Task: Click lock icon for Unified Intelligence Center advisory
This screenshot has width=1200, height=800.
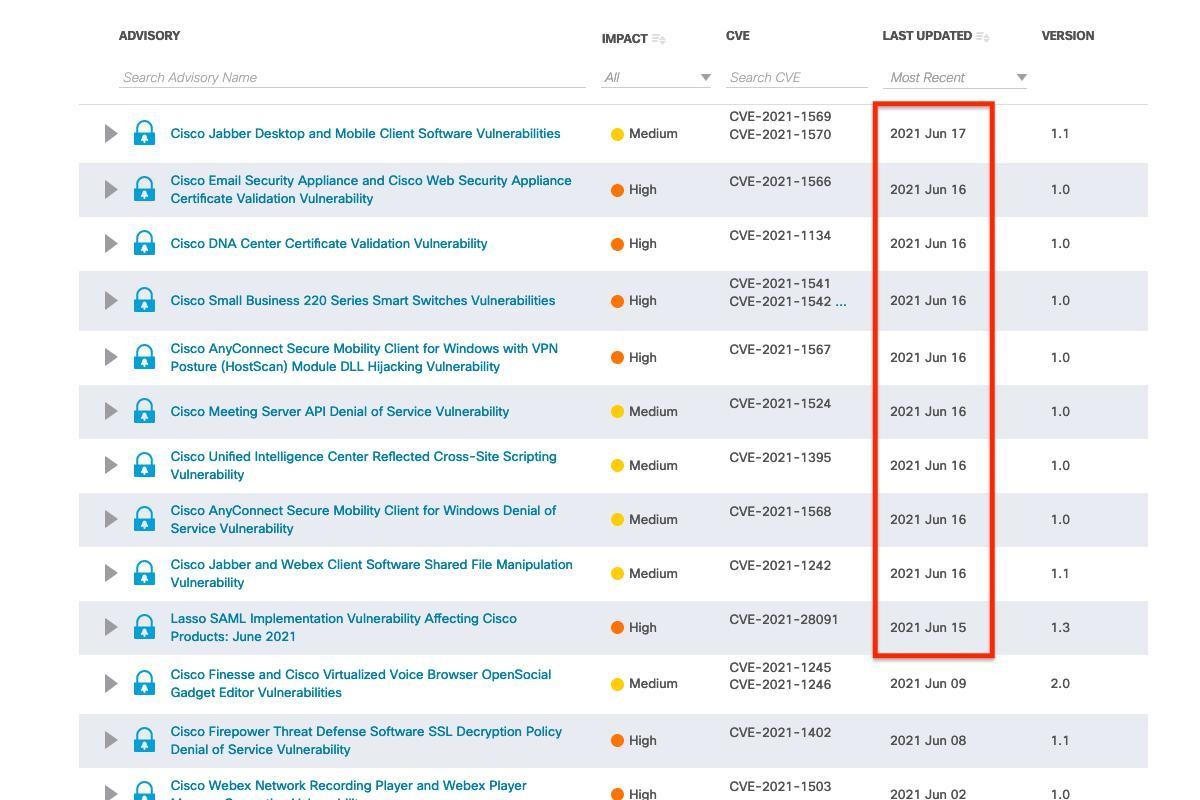Action: pos(144,465)
